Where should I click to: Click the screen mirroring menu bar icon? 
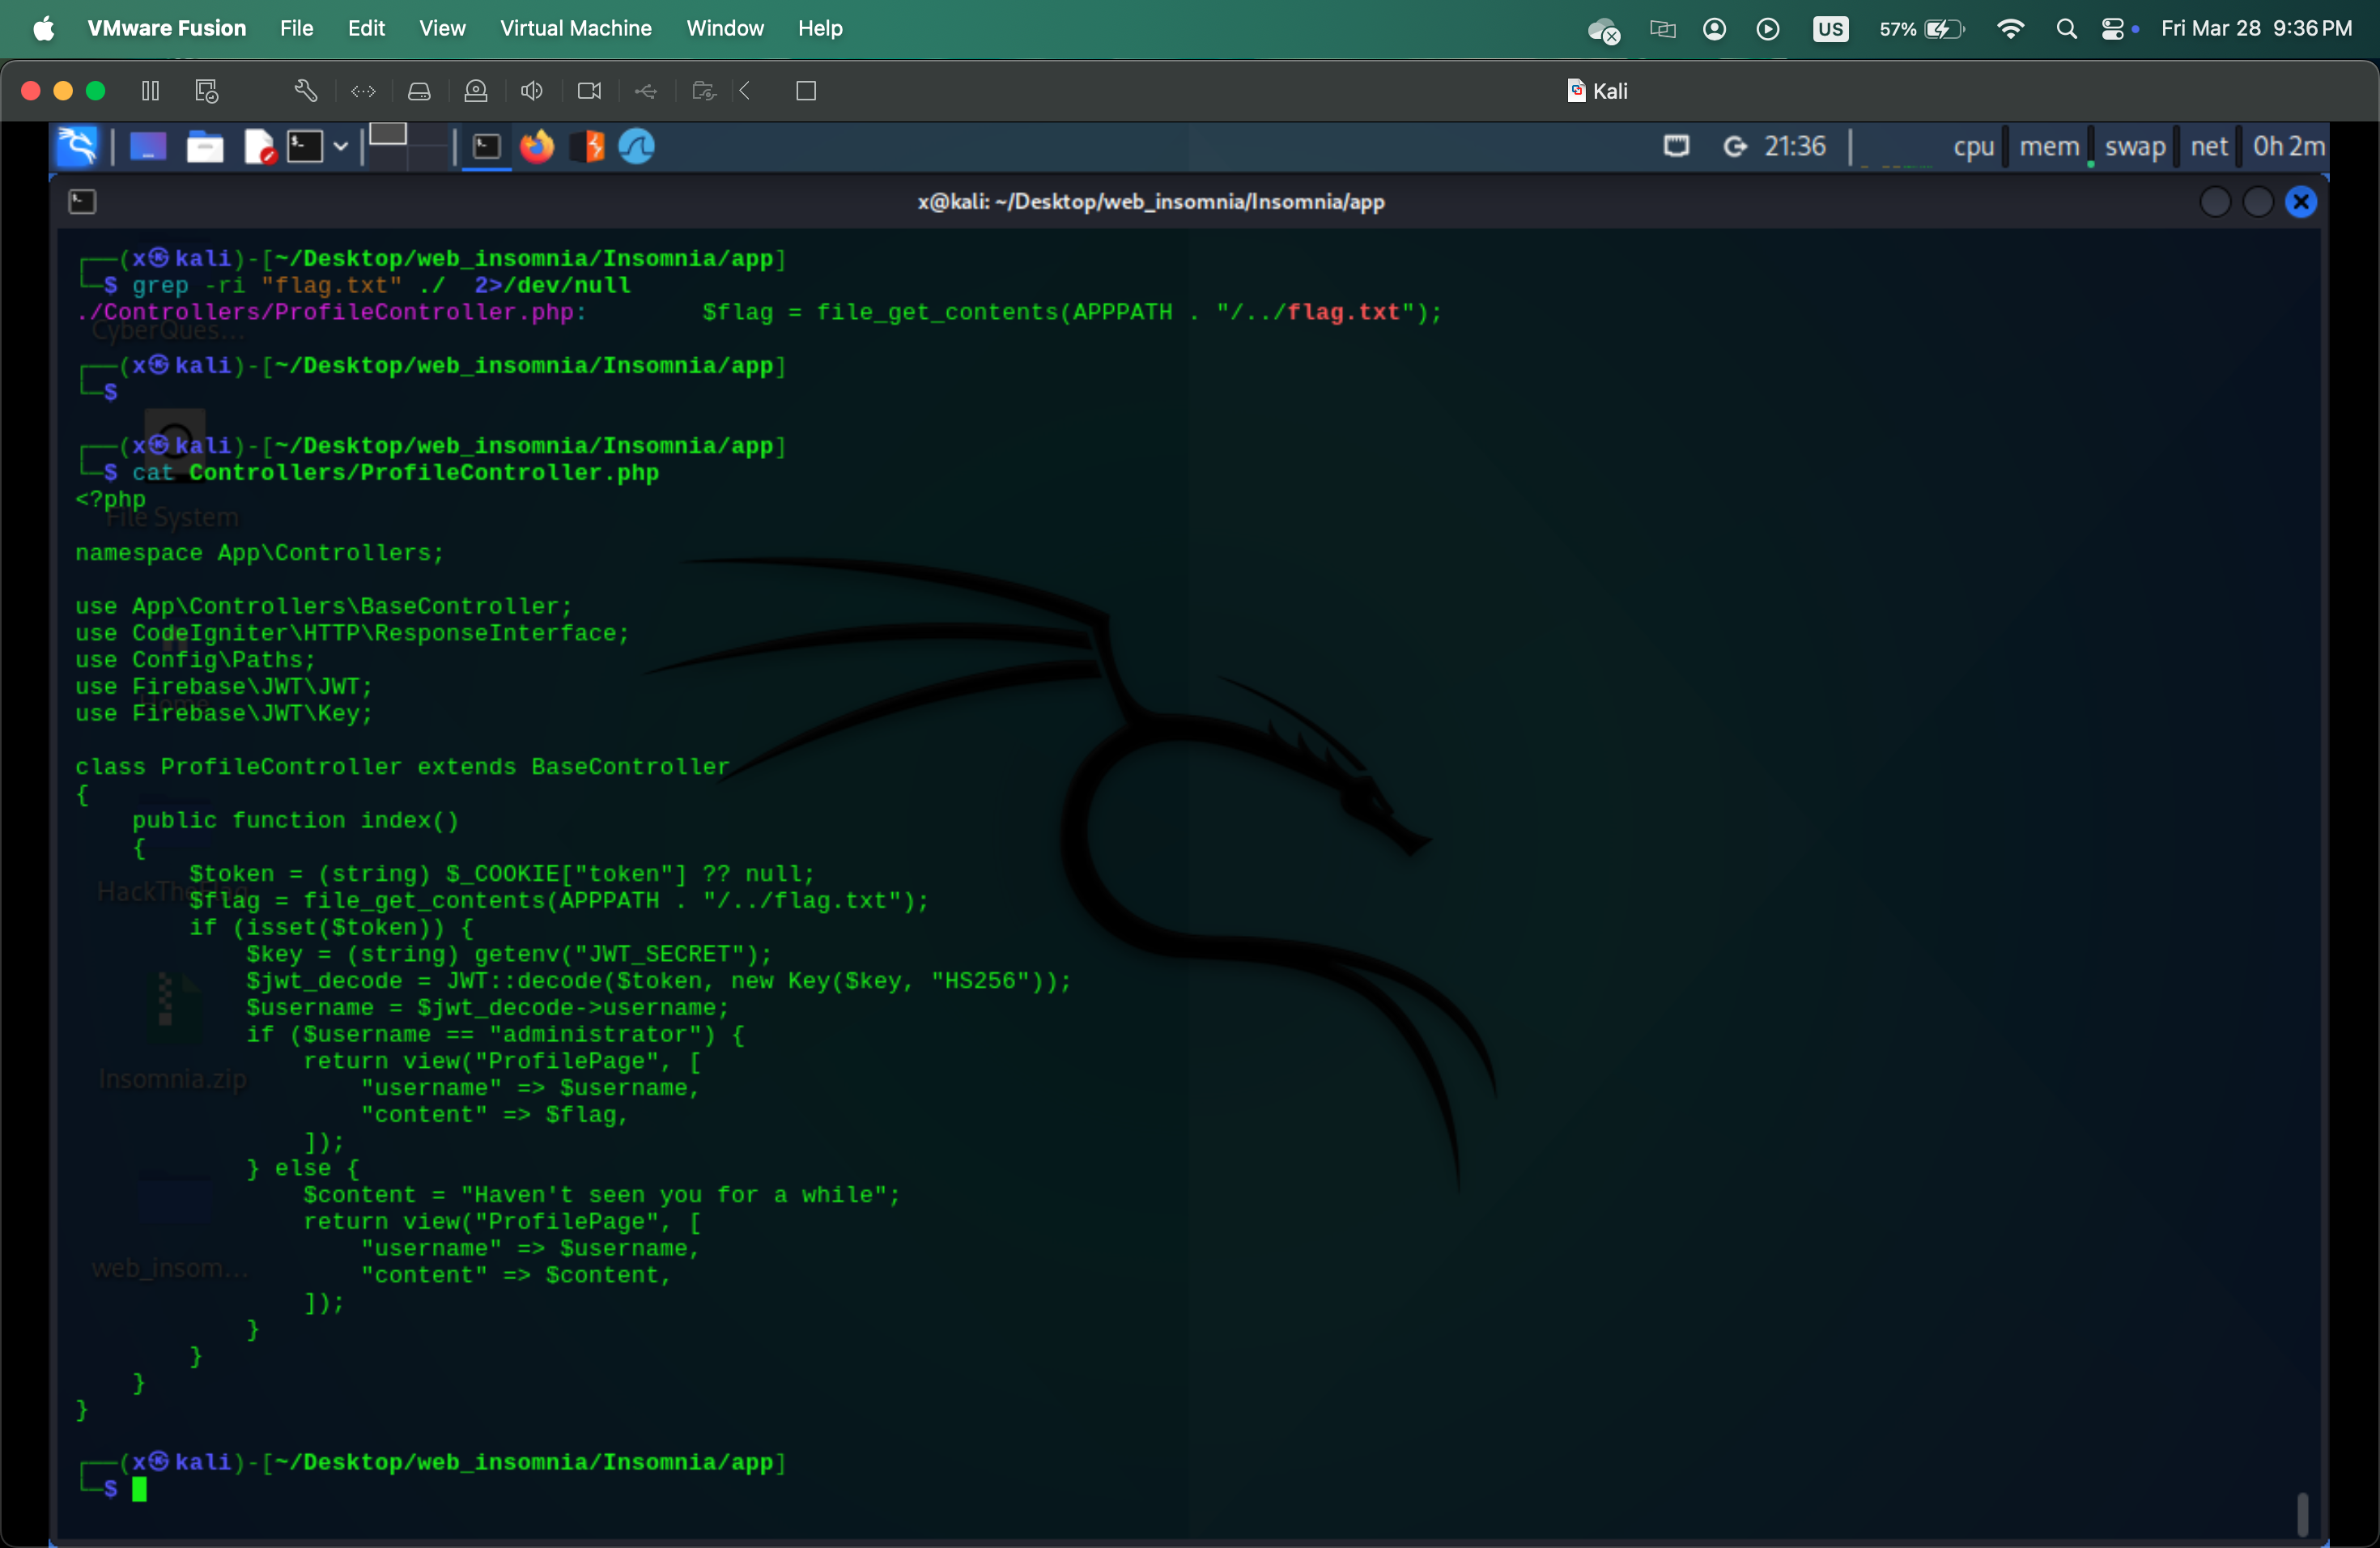click(1662, 28)
